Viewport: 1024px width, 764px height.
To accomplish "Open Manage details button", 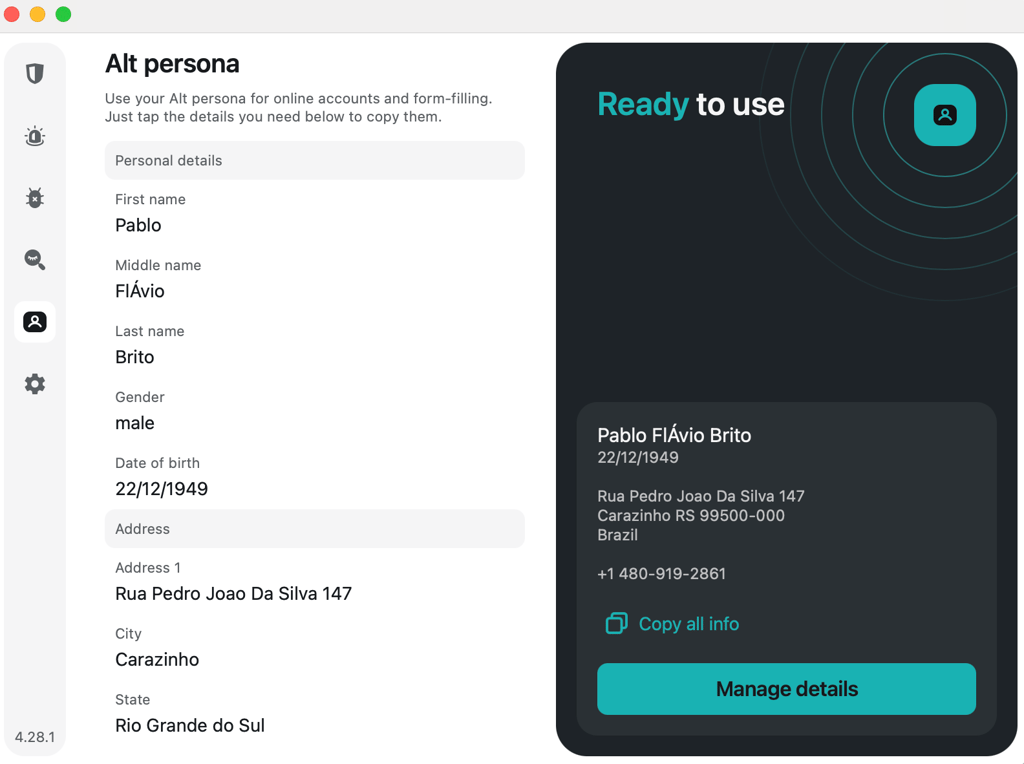I will [786, 689].
